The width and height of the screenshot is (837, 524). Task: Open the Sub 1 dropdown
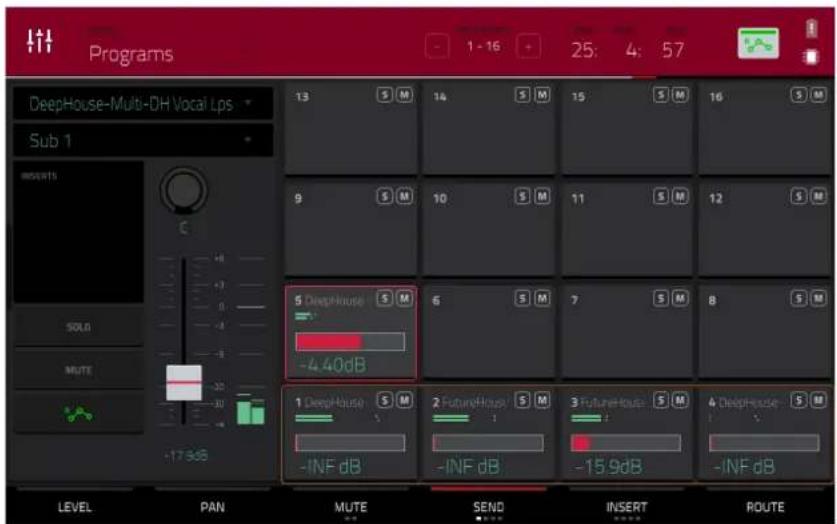(143, 140)
